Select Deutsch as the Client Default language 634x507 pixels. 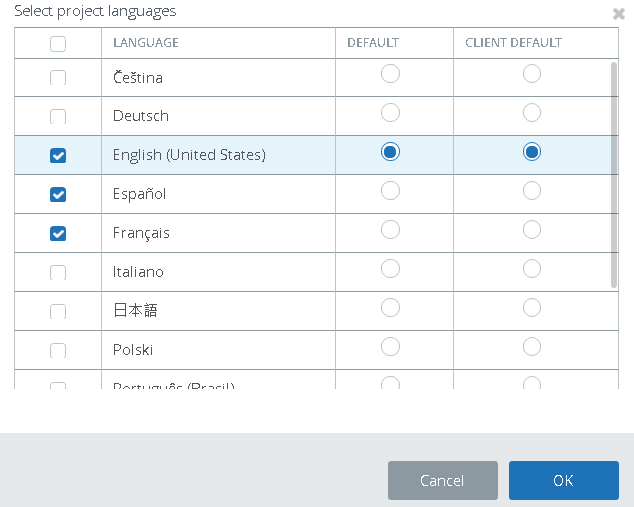click(532, 112)
